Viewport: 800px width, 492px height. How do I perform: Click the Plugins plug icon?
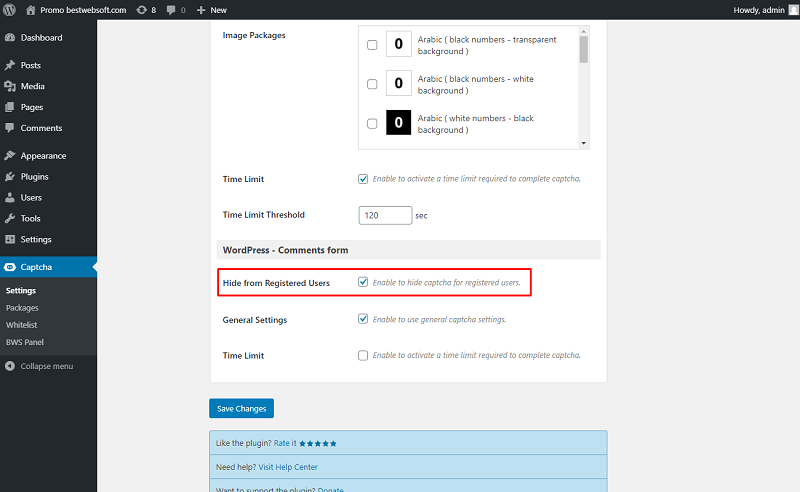pos(10,176)
